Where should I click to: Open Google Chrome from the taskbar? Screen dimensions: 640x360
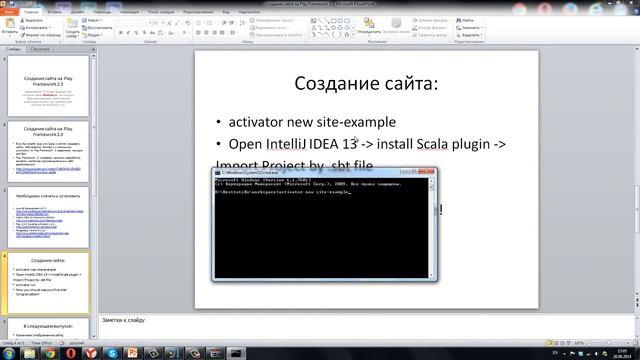(50, 353)
